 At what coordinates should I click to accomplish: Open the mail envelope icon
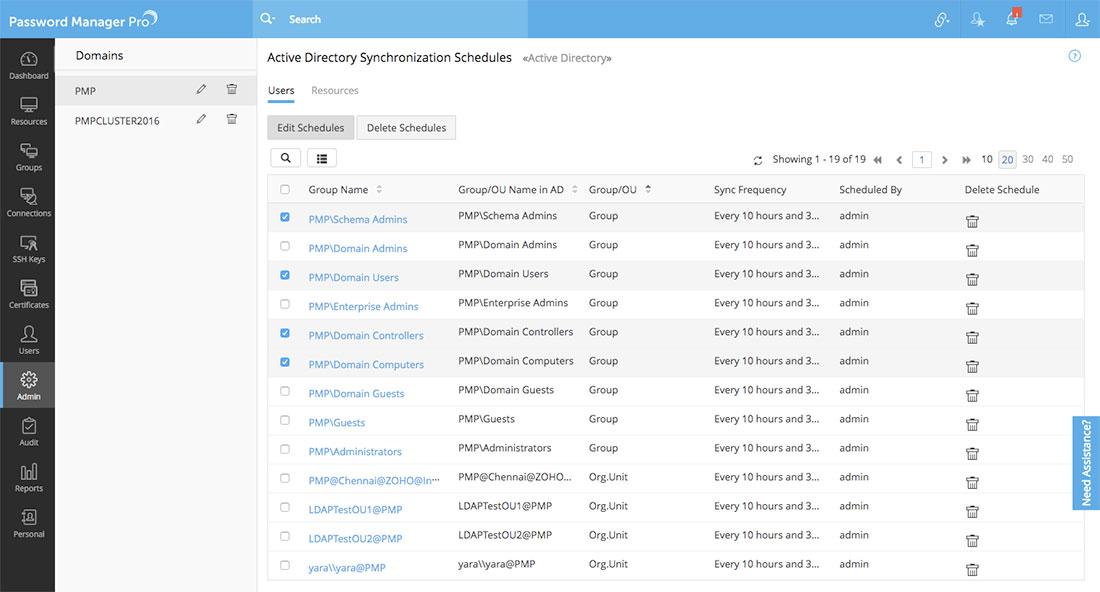1046,19
